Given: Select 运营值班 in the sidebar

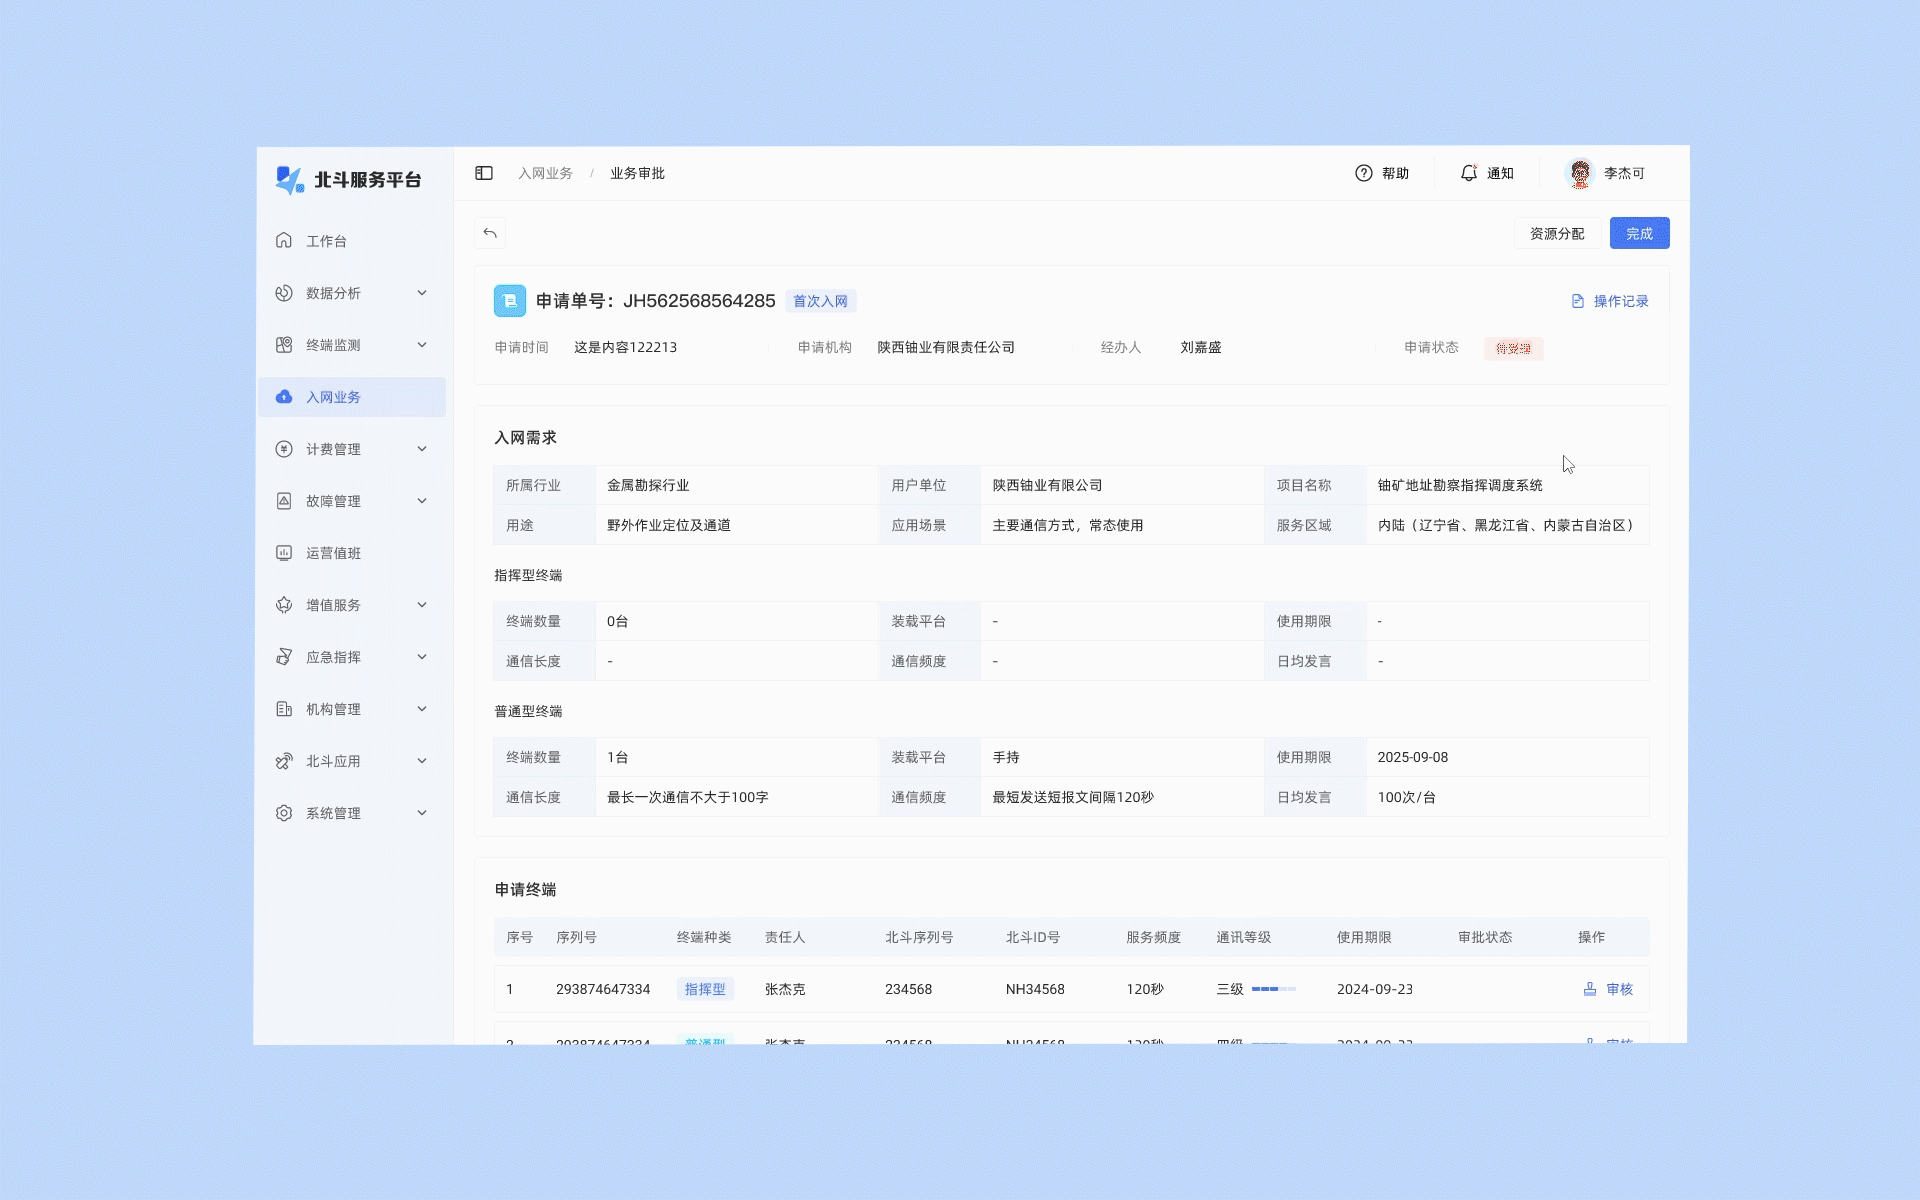Looking at the screenshot, I should point(333,553).
